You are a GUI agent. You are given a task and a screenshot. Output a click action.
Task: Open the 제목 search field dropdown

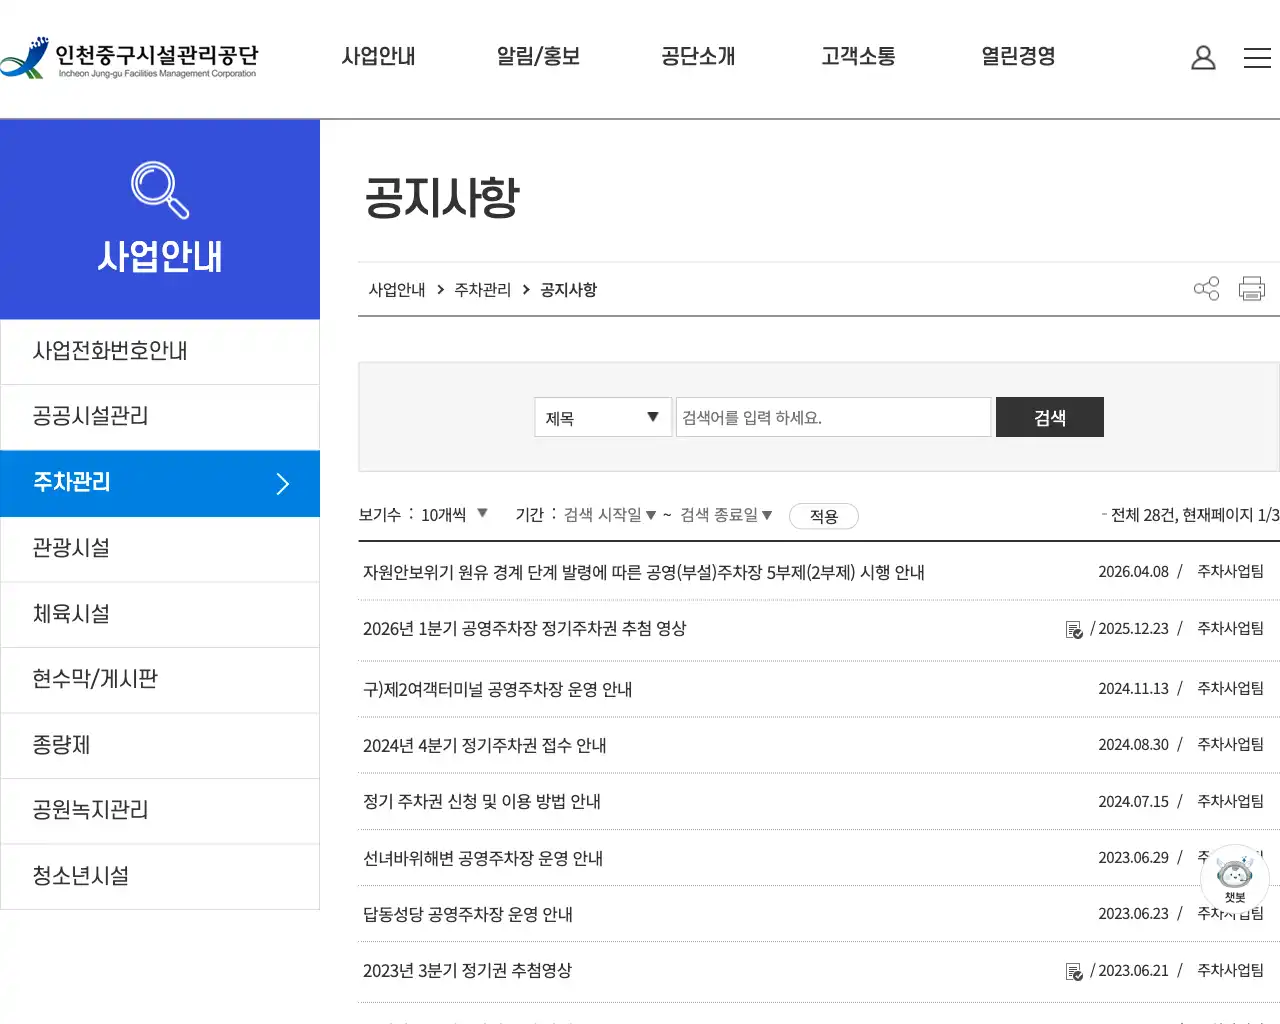[601, 417]
